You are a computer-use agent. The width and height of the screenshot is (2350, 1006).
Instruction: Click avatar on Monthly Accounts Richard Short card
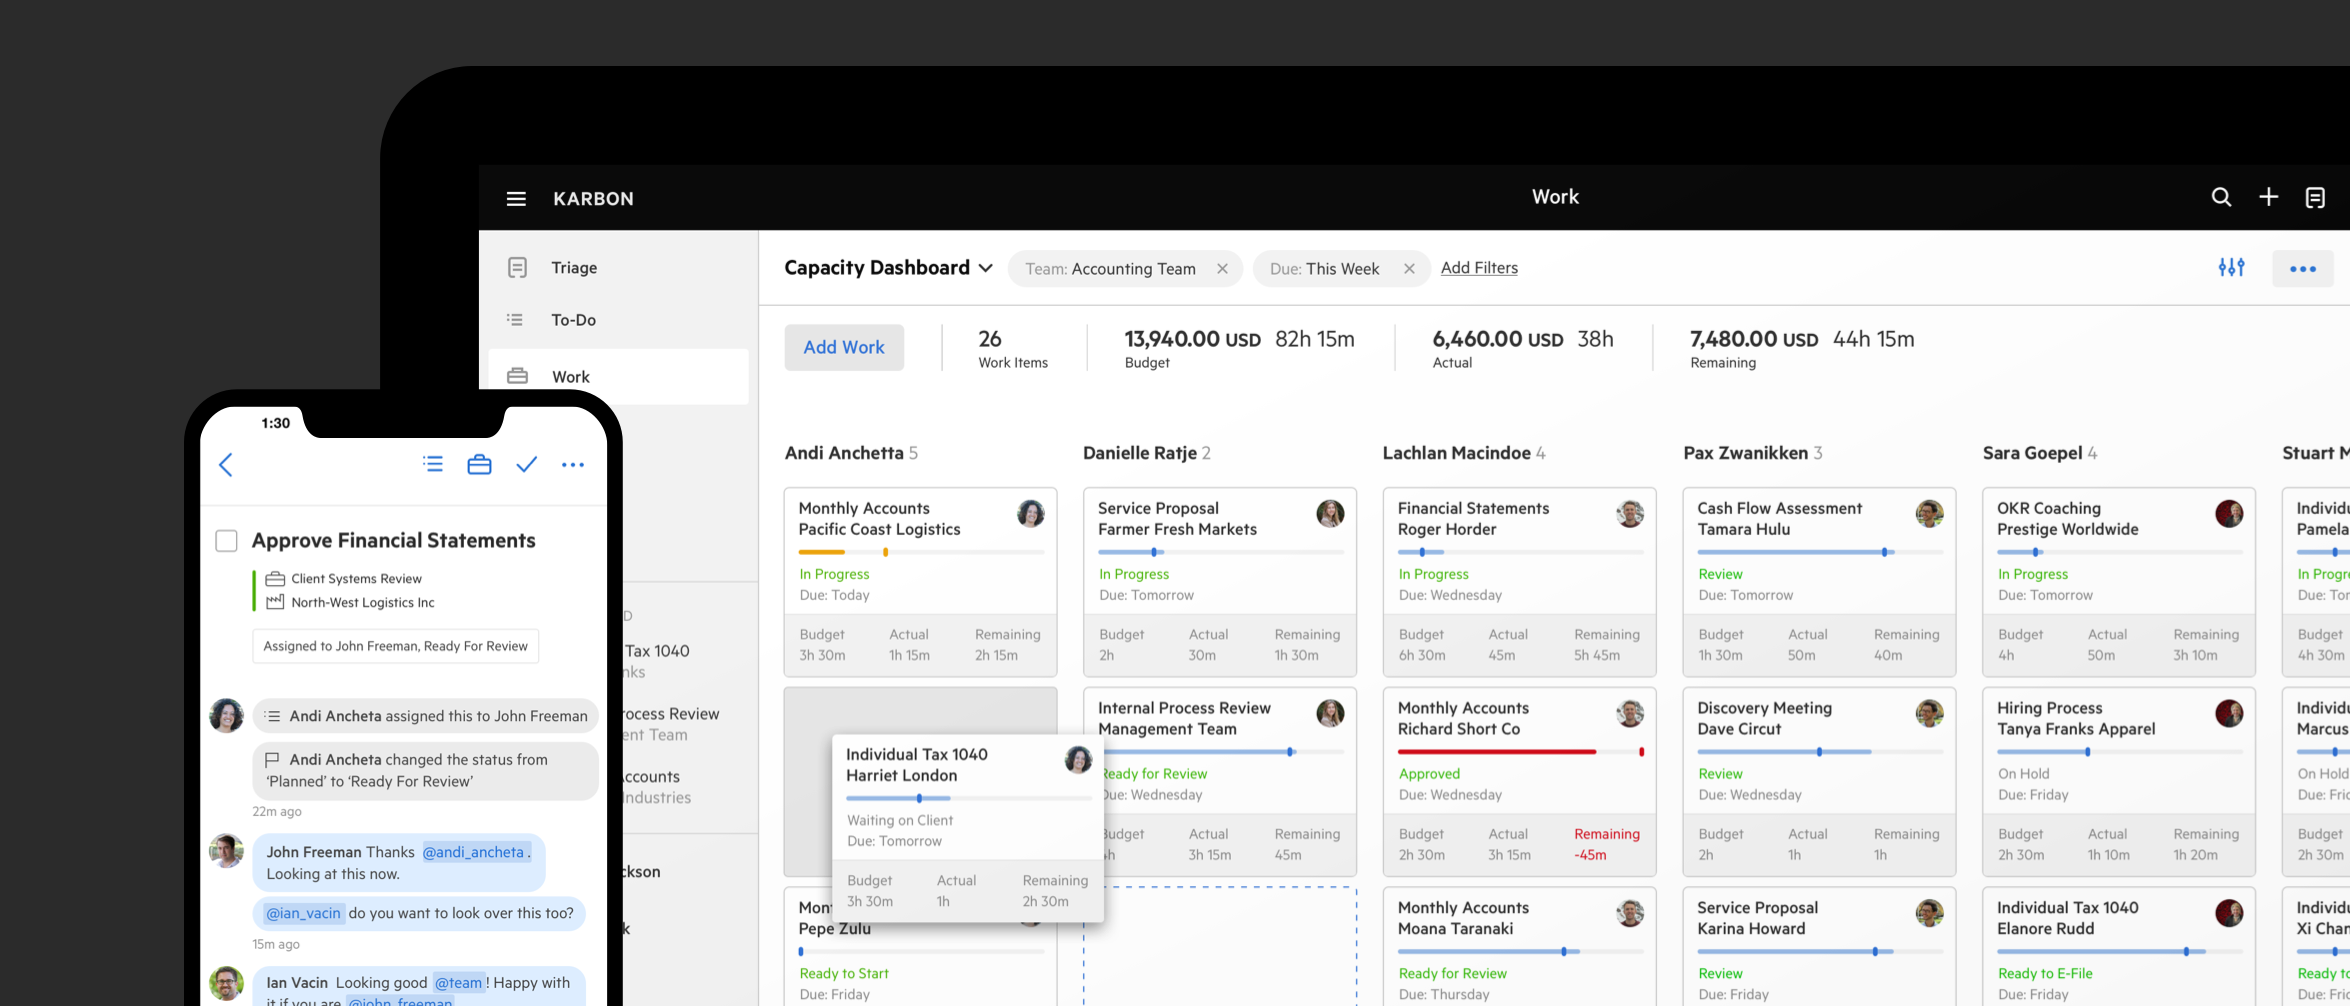[x=1630, y=713]
